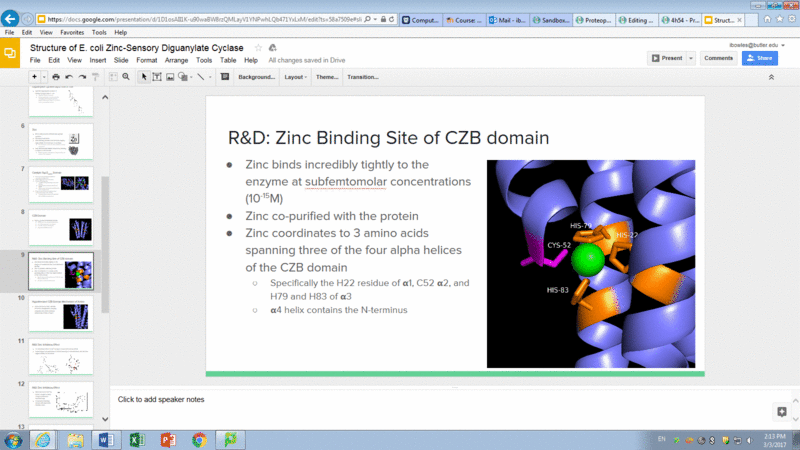
Task: Select the line tool in the toolbar
Action: pos(200,77)
